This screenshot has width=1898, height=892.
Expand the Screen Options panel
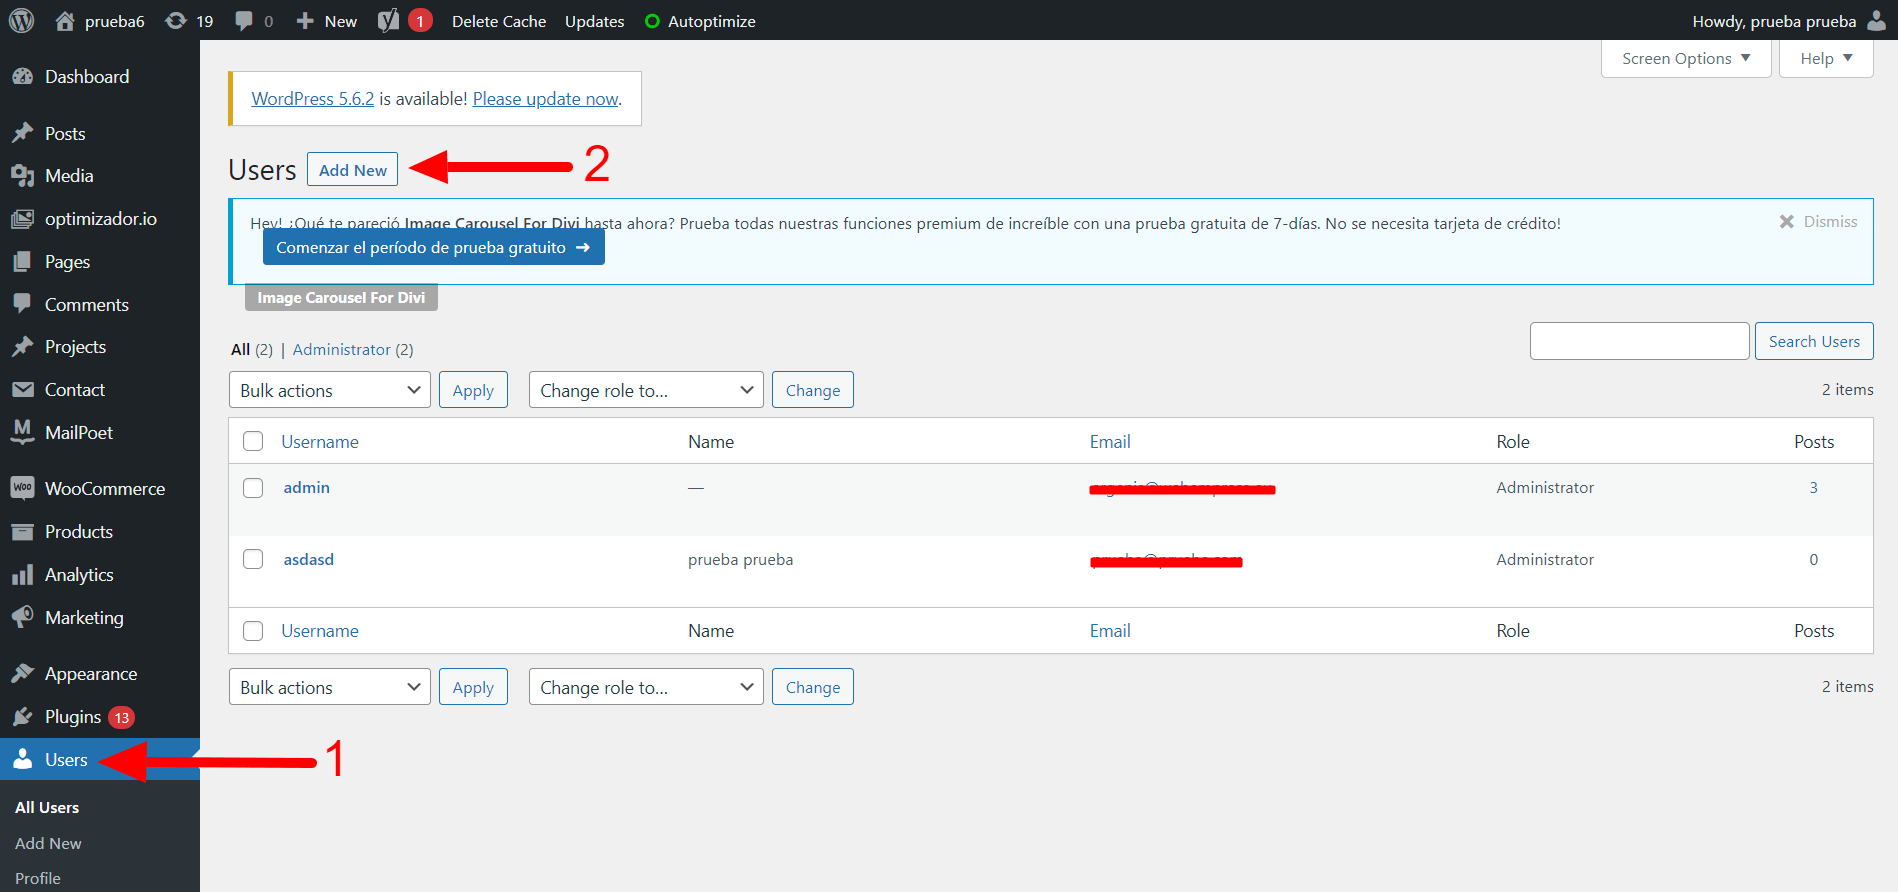click(x=1686, y=59)
